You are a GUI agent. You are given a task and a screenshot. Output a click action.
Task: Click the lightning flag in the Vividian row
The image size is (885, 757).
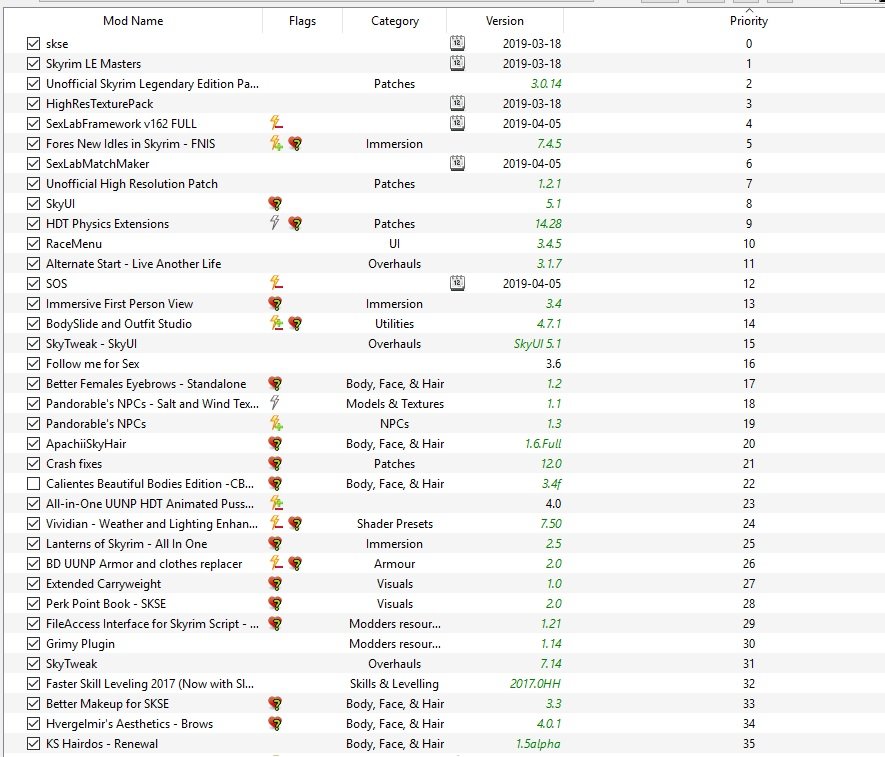[276, 523]
